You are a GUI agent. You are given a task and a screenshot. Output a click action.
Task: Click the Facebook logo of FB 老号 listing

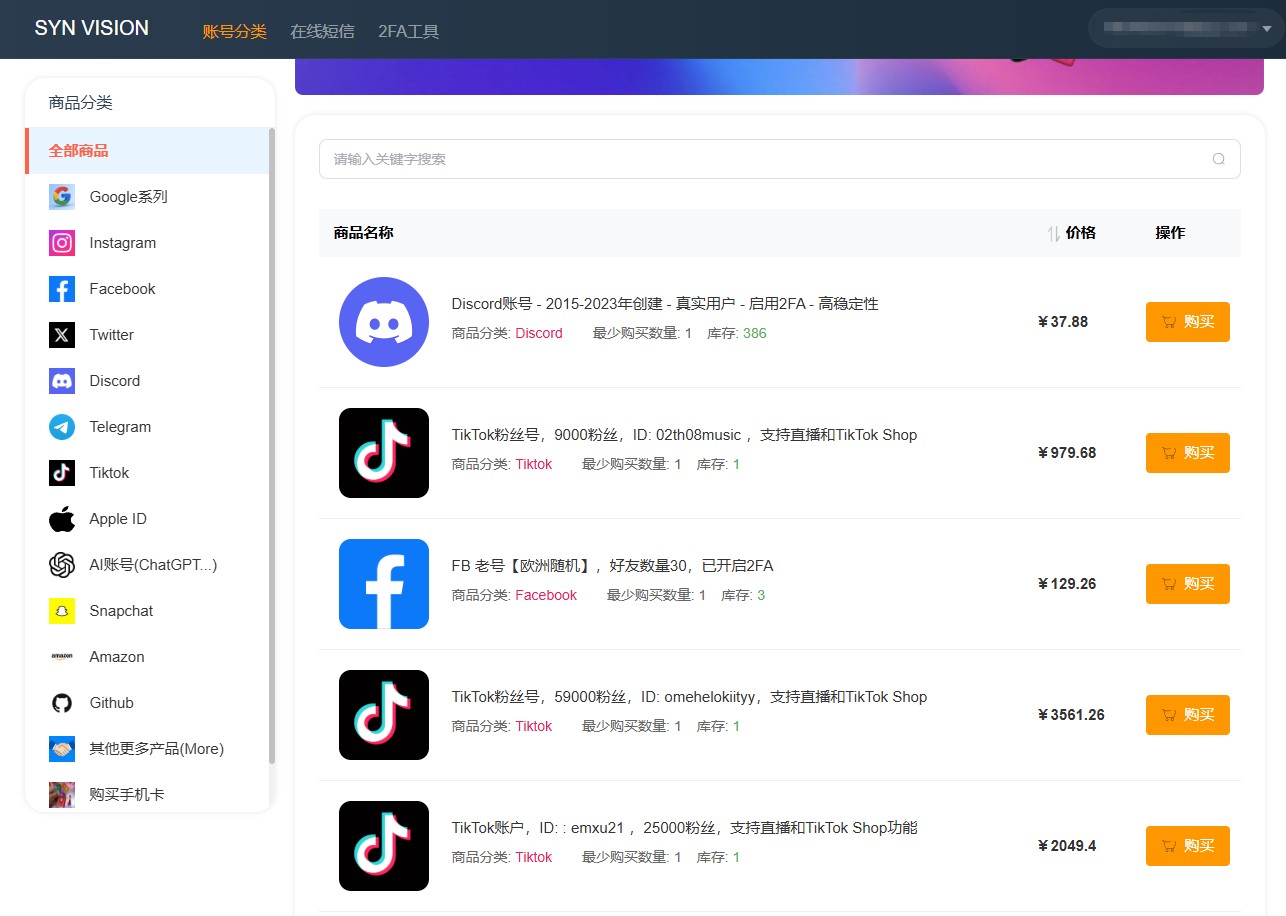(x=384, y=584)
